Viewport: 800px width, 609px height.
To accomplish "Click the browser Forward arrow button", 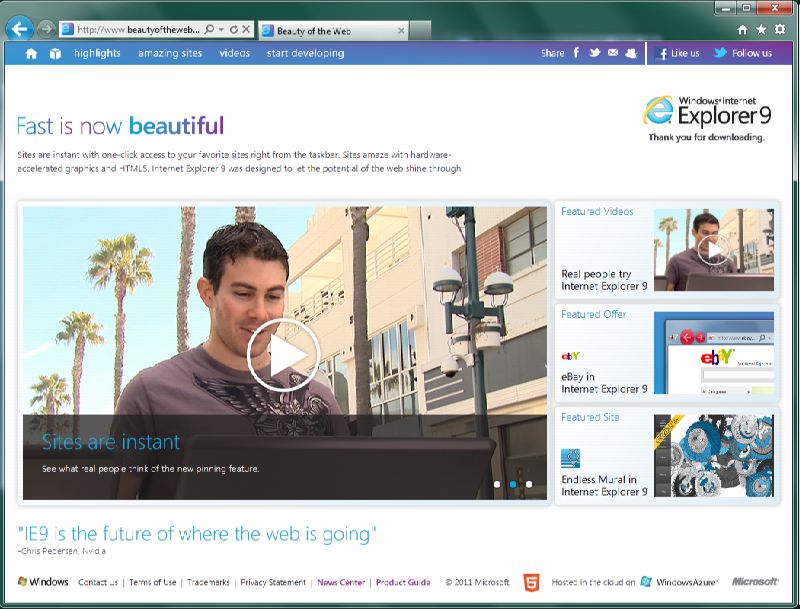I will pyautogui.click(x=46, y=29).
